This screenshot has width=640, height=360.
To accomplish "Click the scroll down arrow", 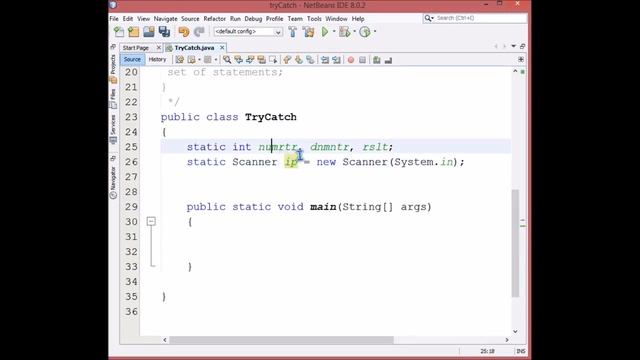I will (515, 331).
